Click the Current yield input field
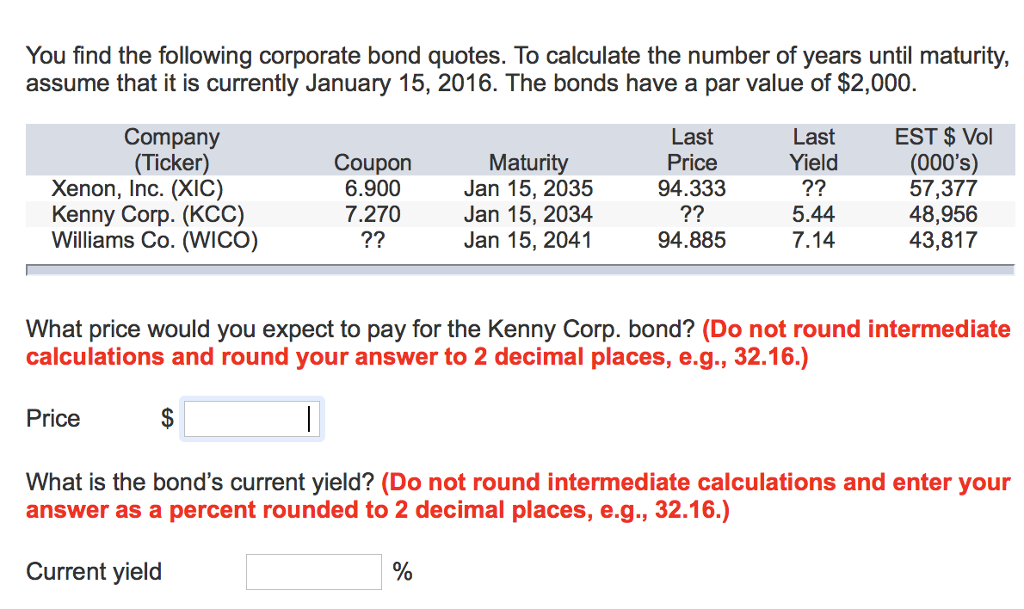 313,571
